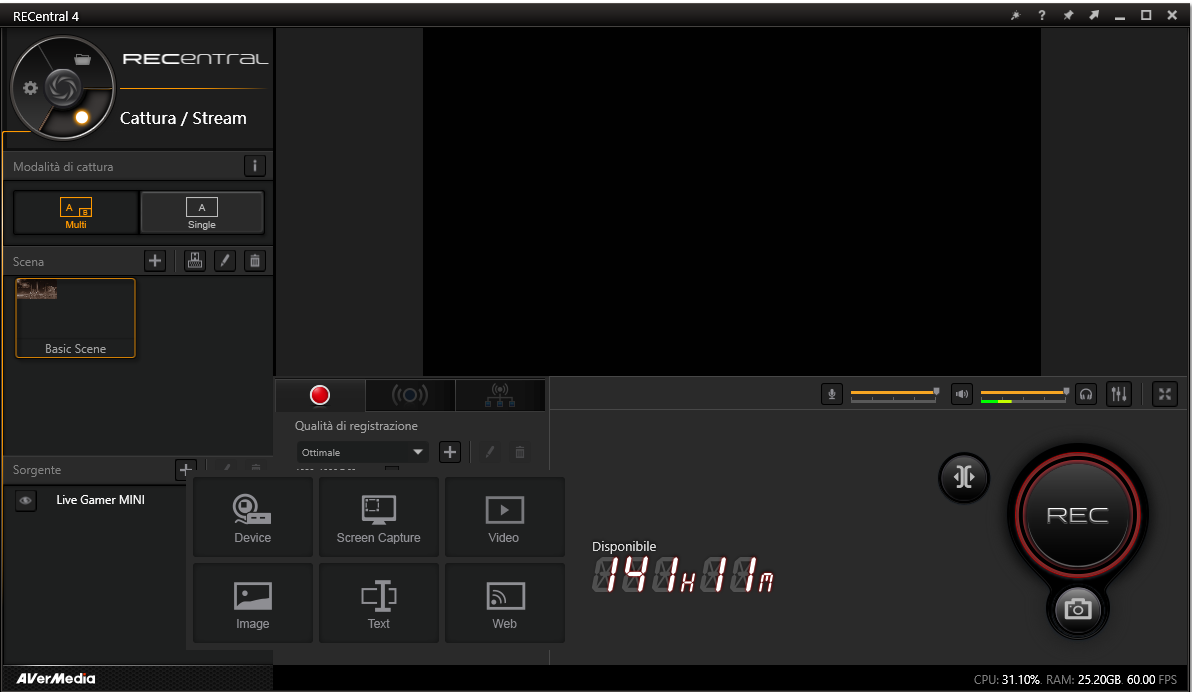The image size is (1192, 692).
Task: Add a Screen Capture source
Action: 379,517
